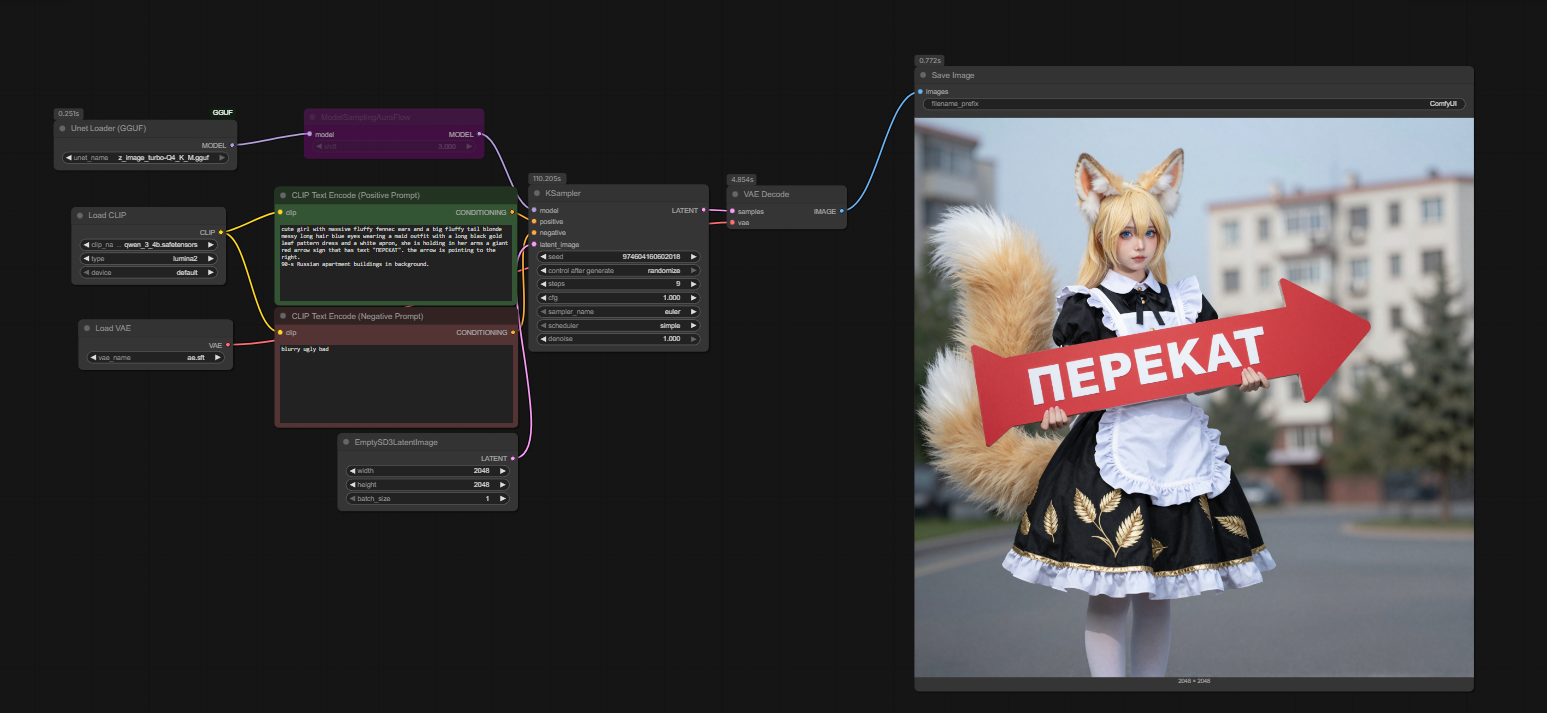Collapse the Load CLIP node dot
Image resolution: width=1547 pixels, height=713 pixels.
tap(80, 215)
